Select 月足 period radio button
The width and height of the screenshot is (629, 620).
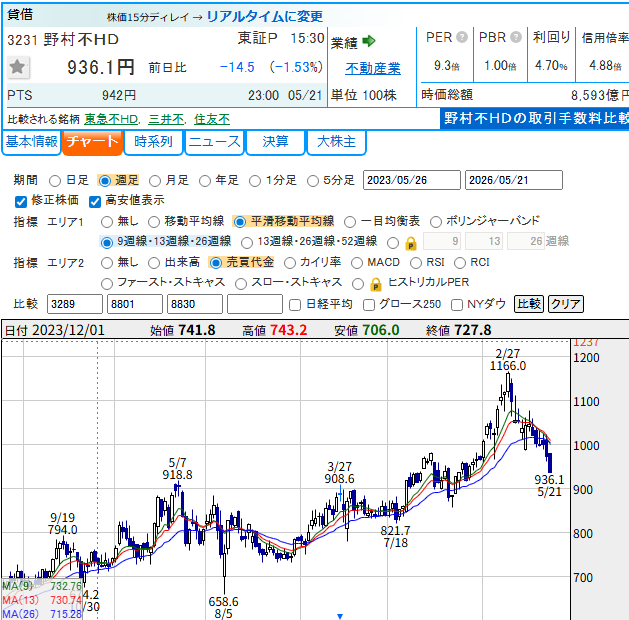pos(155,181)
